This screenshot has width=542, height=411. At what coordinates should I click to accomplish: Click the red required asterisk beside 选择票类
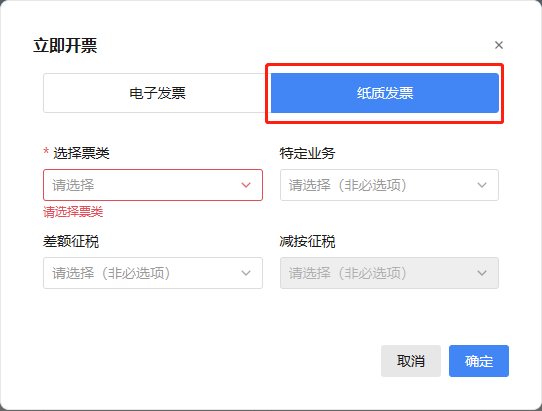[x=46, y=151]
